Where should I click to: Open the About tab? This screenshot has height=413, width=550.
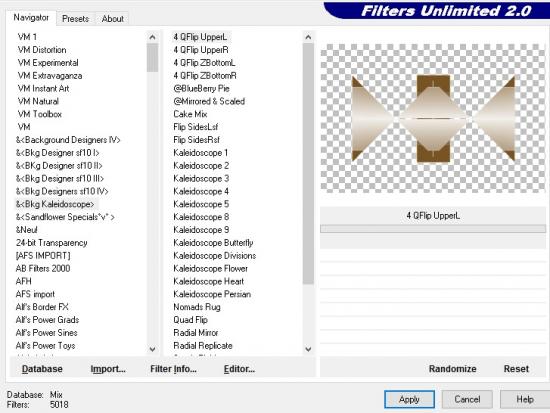pos(113,19)
